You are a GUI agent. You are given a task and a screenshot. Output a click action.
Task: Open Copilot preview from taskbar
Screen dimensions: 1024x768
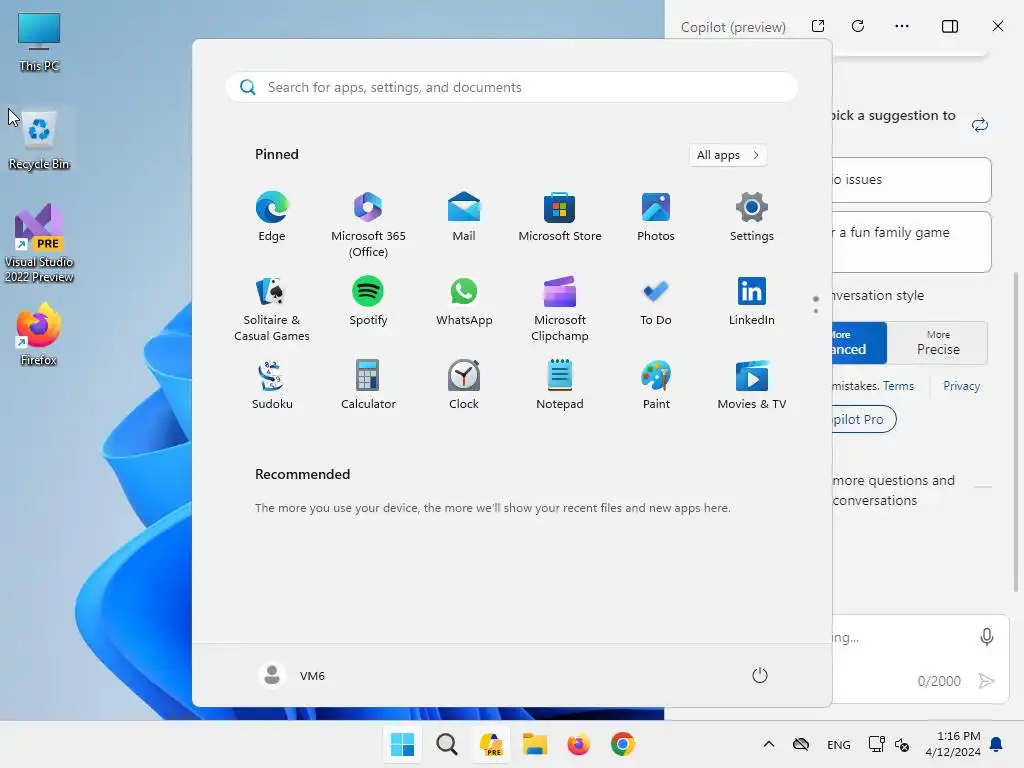click(491, 744)
